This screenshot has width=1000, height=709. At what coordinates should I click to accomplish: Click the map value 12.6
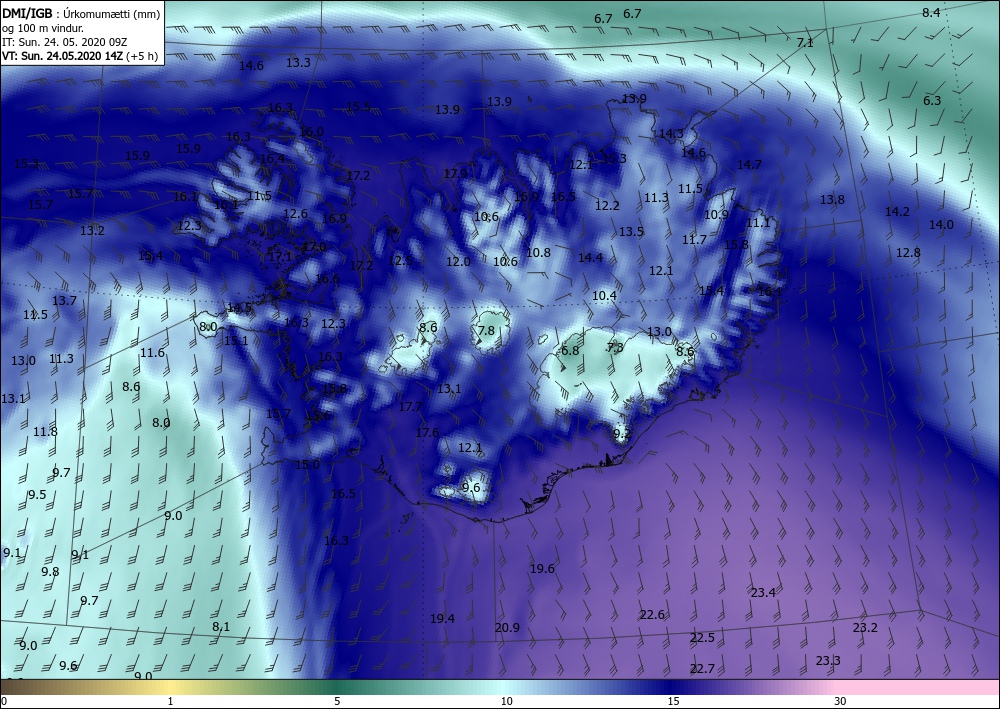[295, 214]
